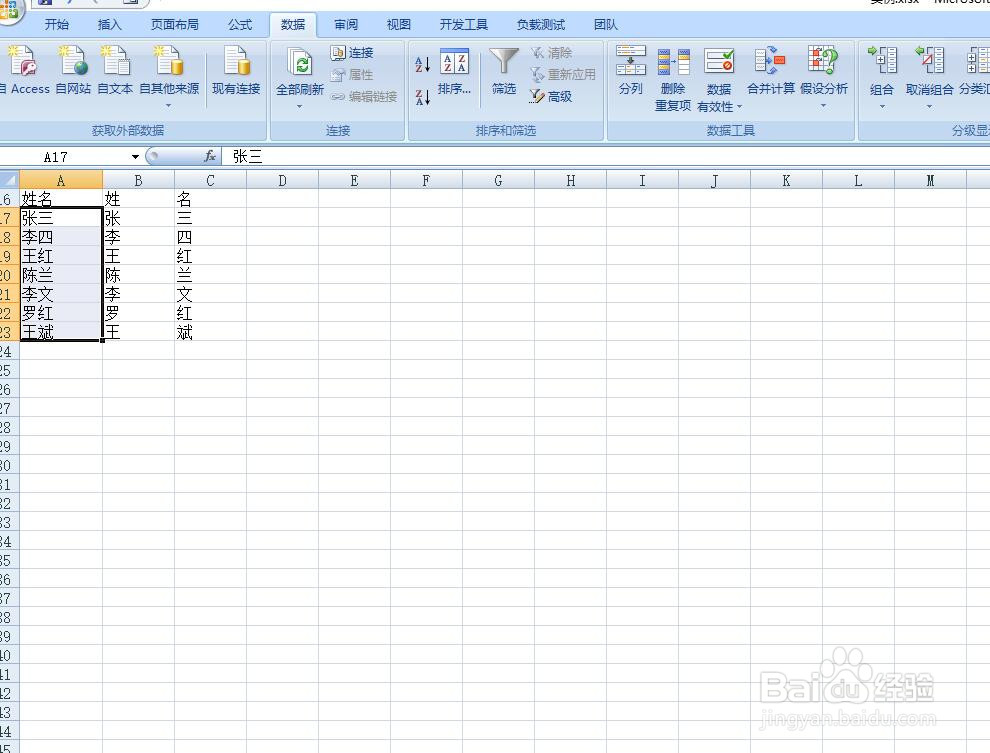Import data from web (自网站)

[73, 69]
